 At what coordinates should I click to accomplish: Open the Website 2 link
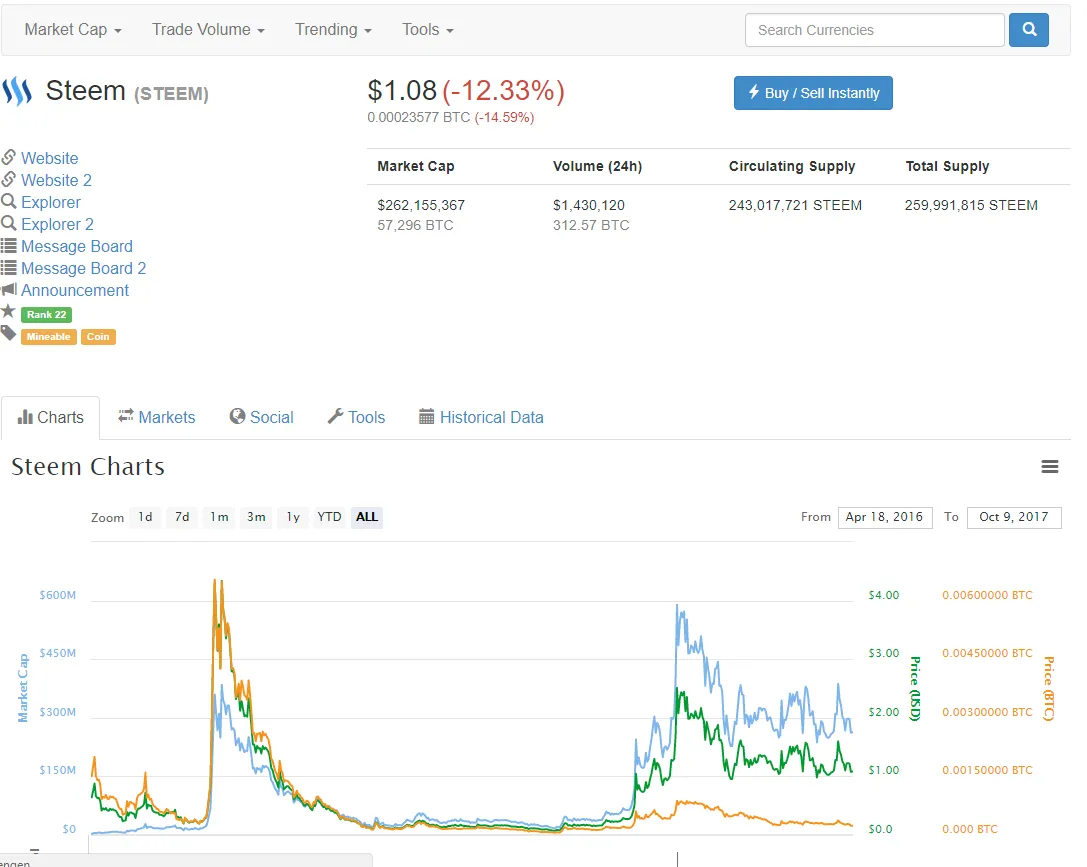[56, 180]
